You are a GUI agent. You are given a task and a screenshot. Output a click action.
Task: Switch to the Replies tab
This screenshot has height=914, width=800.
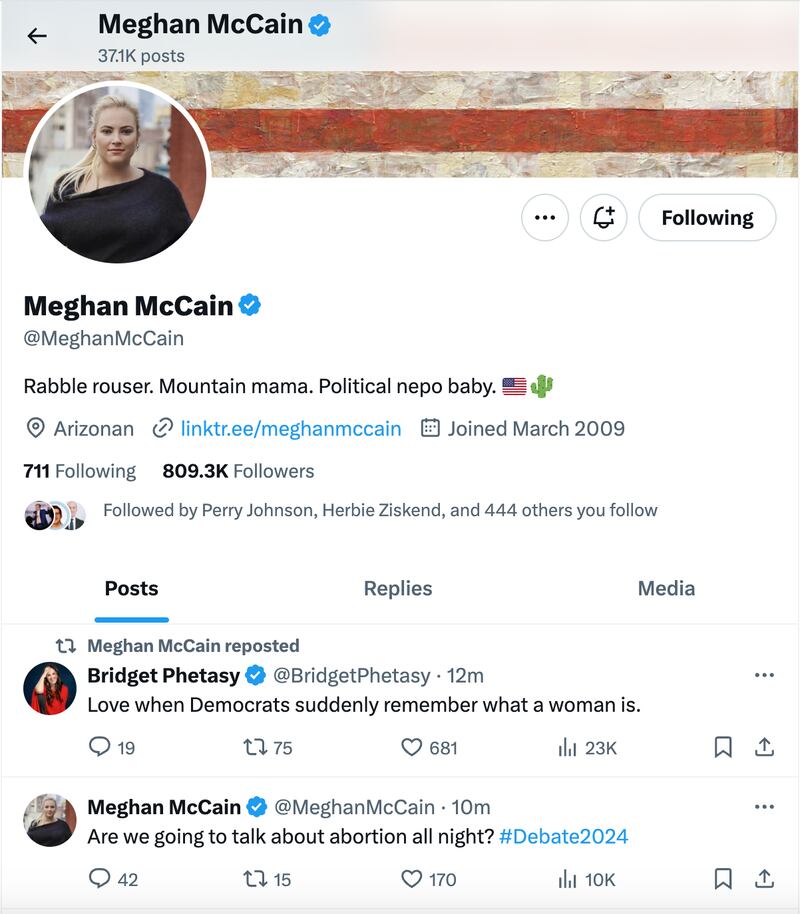click(398, 589)
